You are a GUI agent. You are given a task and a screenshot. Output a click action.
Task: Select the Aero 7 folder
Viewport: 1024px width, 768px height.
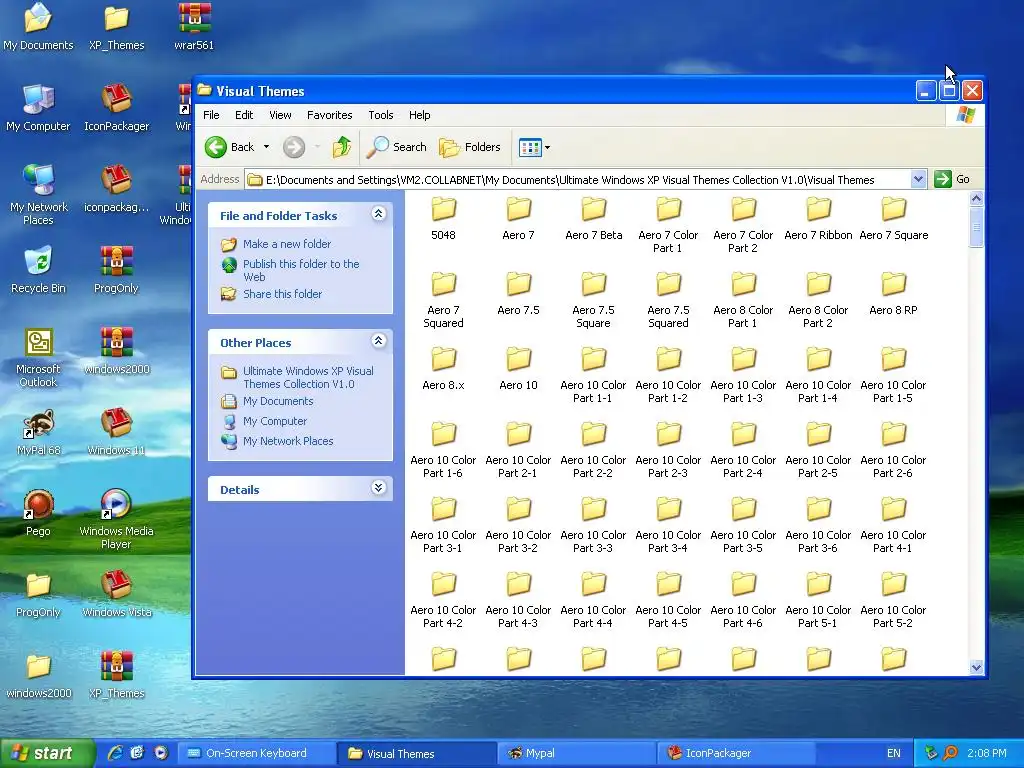point(519,219)
